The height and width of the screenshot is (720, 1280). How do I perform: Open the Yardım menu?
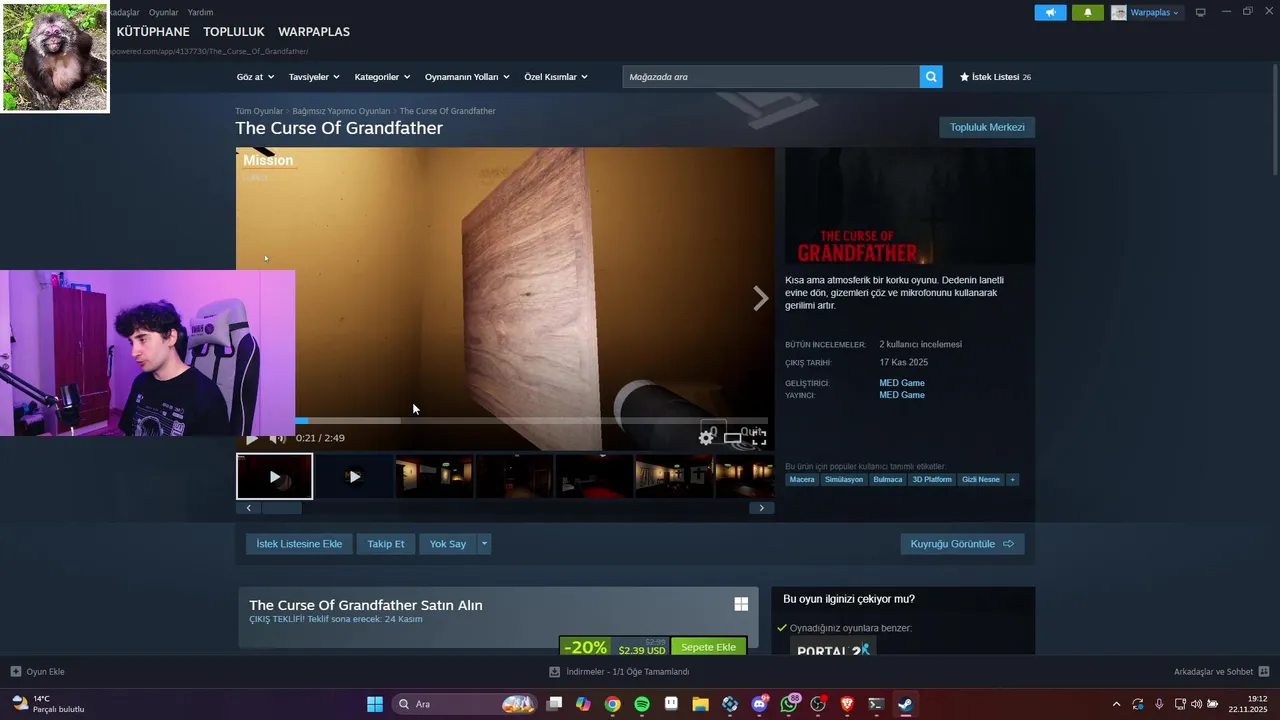tap(200, 12)
